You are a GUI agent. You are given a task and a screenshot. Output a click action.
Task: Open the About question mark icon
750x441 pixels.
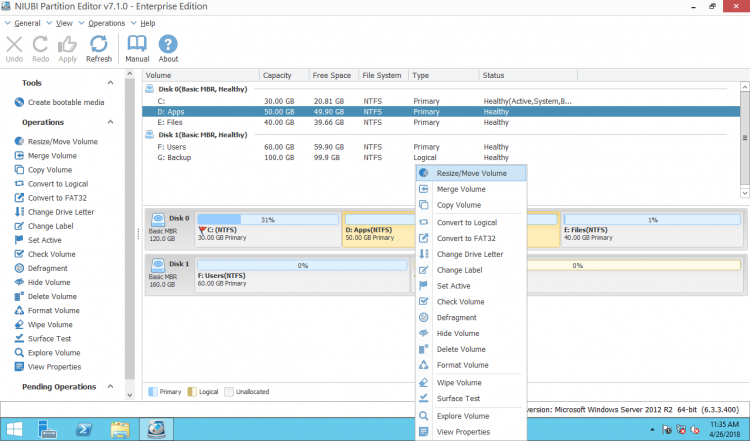pos(168,44)
